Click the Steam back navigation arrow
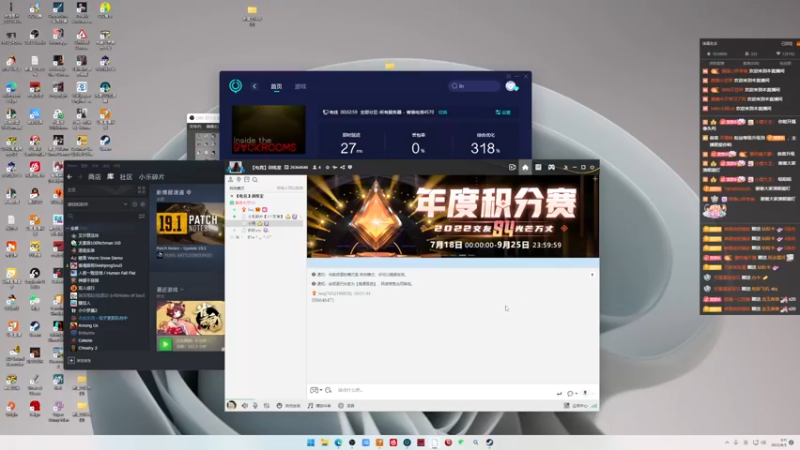 pyautogui.click(x=70, y=177)
